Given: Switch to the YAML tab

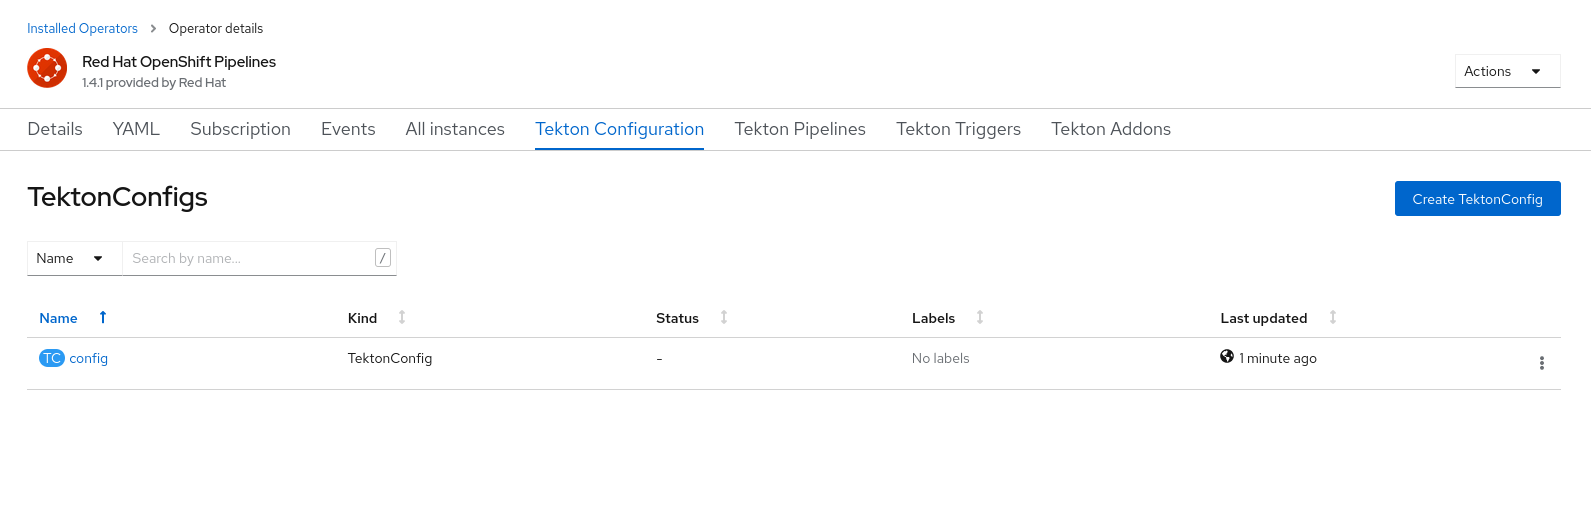Looking at the screenshot, I should 136,129.
